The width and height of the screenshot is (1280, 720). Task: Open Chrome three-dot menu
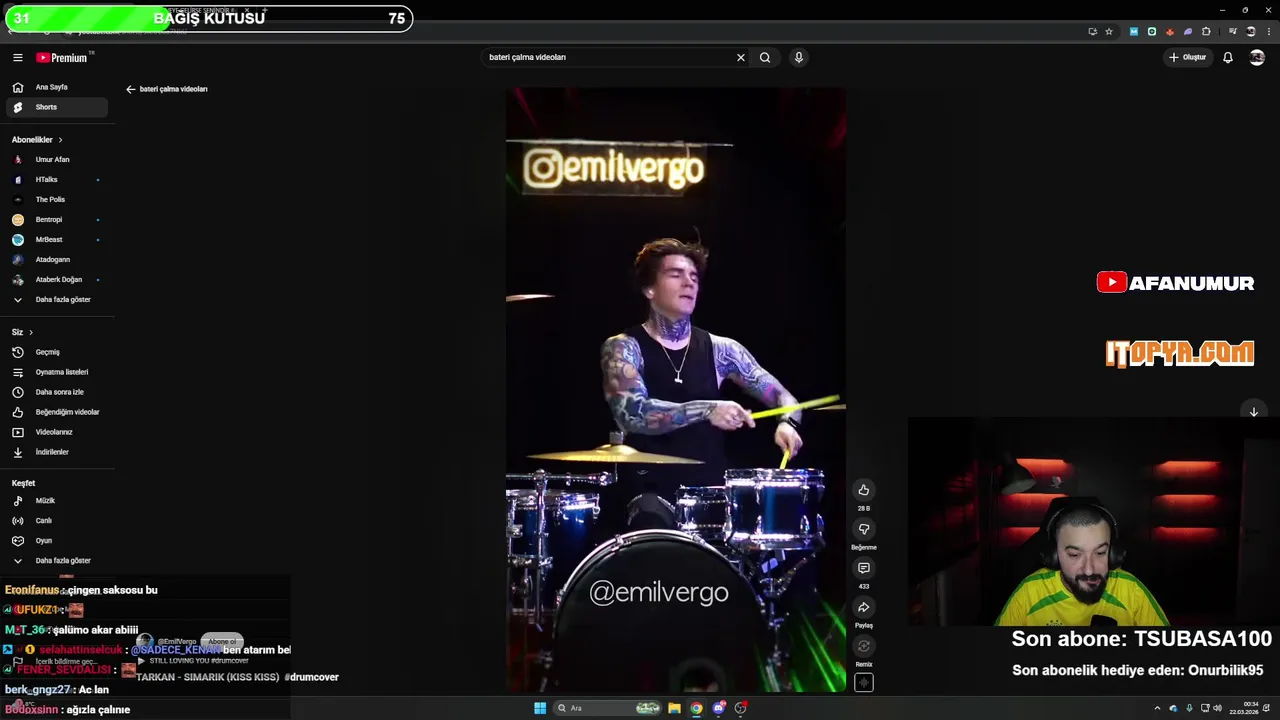[1267, 32]
